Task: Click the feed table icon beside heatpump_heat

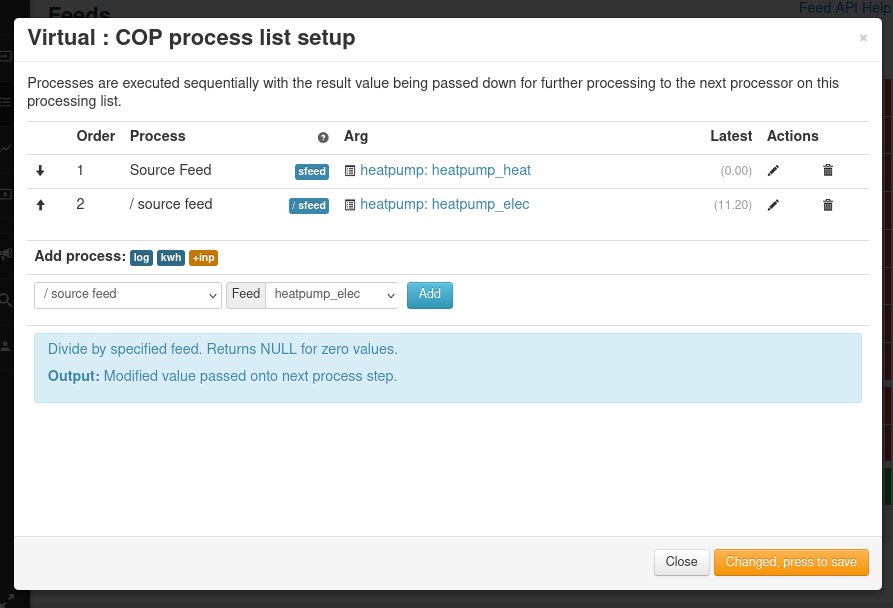Action: (348, 170)
